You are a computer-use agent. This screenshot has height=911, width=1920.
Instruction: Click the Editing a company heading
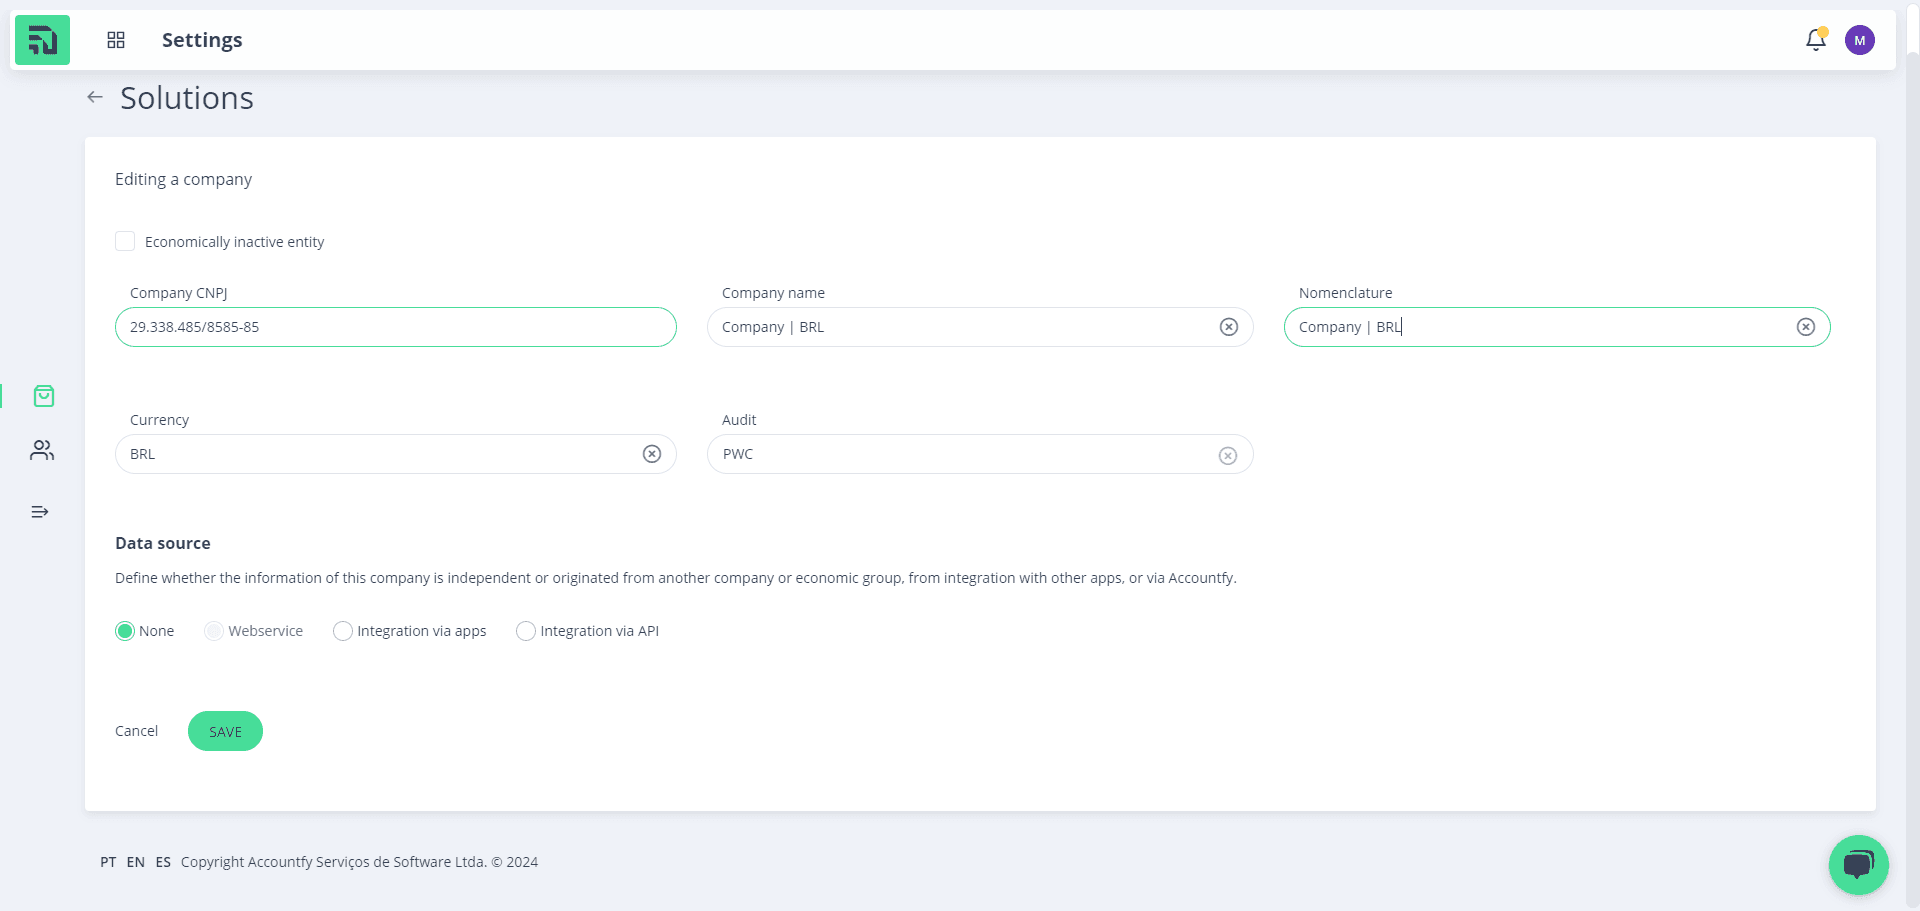[183, 179]
